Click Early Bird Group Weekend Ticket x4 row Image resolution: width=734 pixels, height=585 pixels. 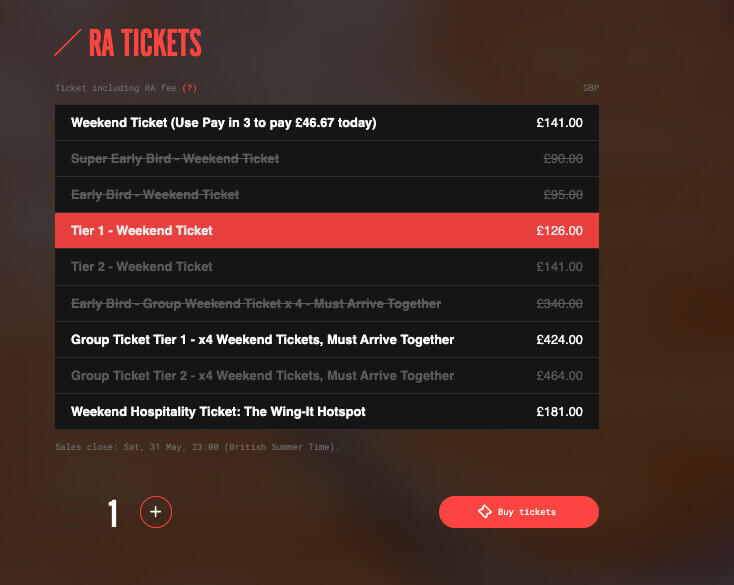[327, 304]
